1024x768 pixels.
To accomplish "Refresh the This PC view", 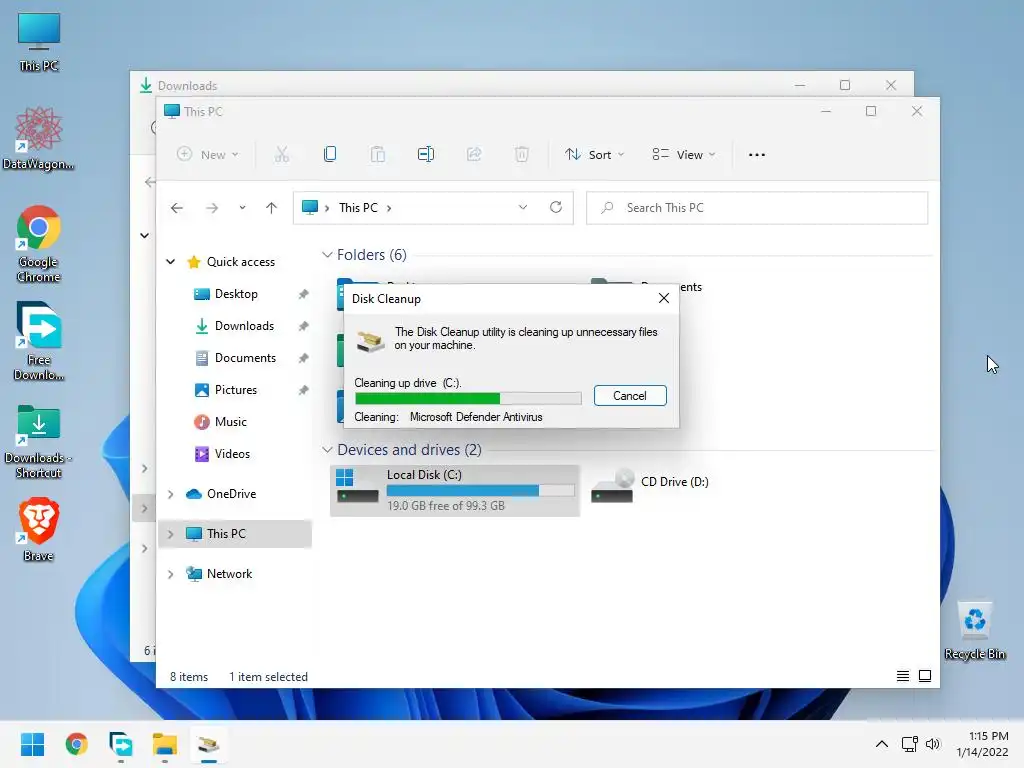I will (x=556, y=208).
